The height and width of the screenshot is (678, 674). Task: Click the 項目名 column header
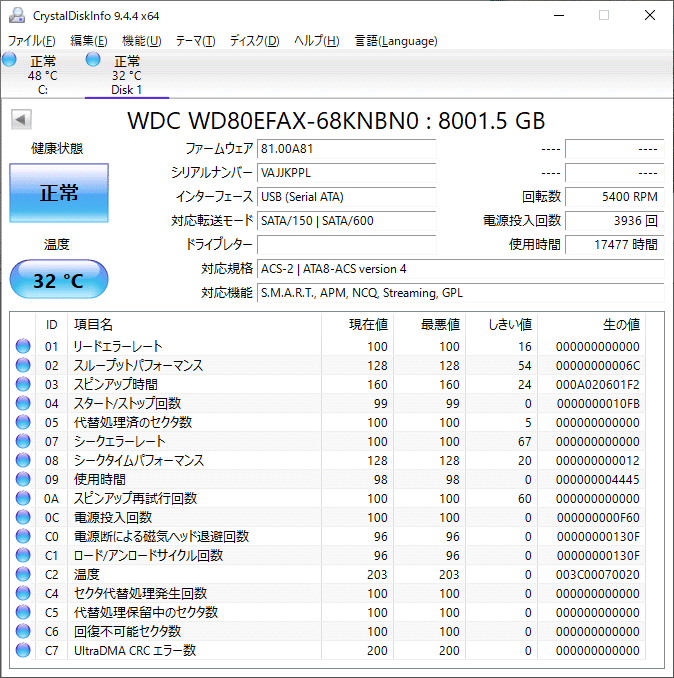coord(195,325)
